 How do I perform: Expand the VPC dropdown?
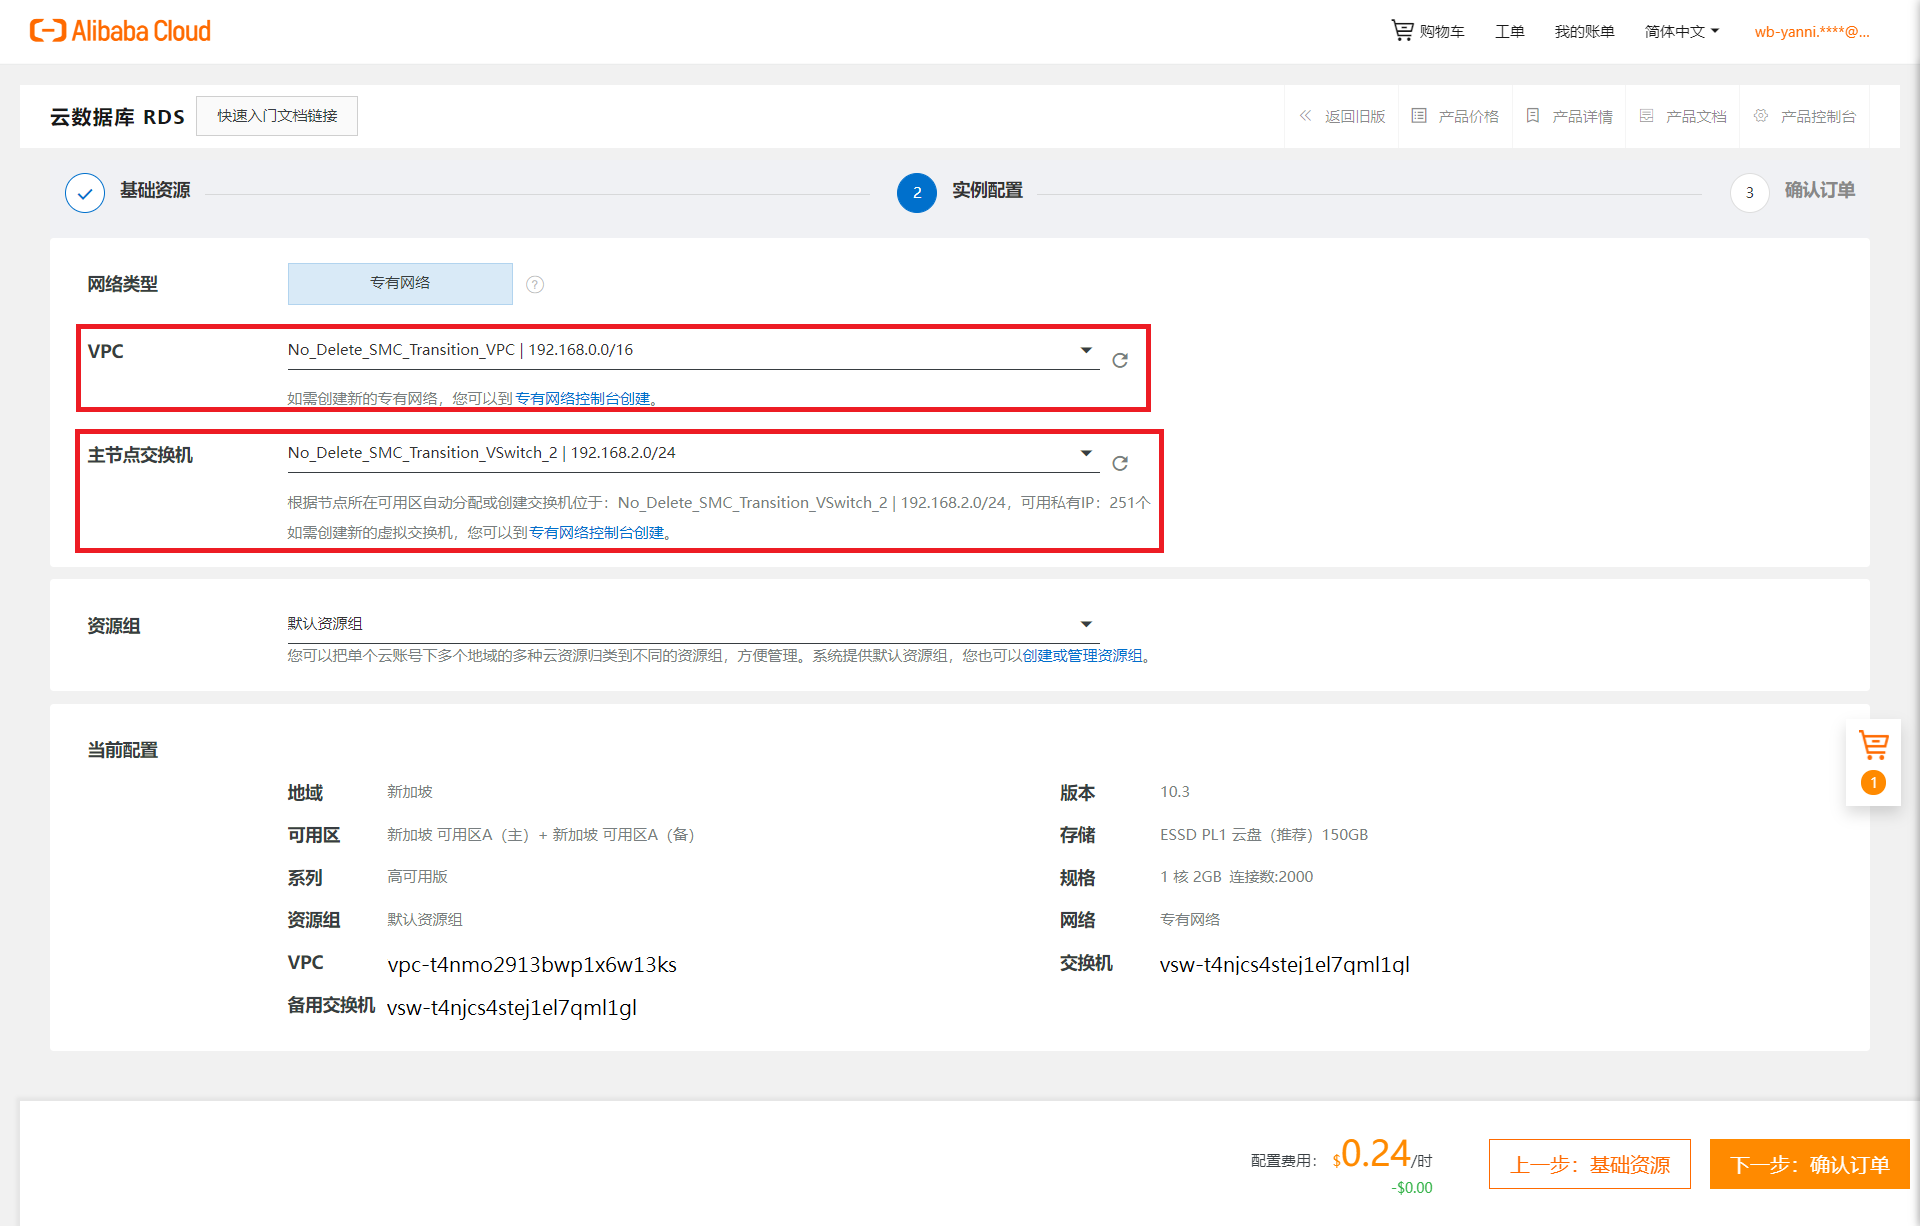coord(1086,350)
